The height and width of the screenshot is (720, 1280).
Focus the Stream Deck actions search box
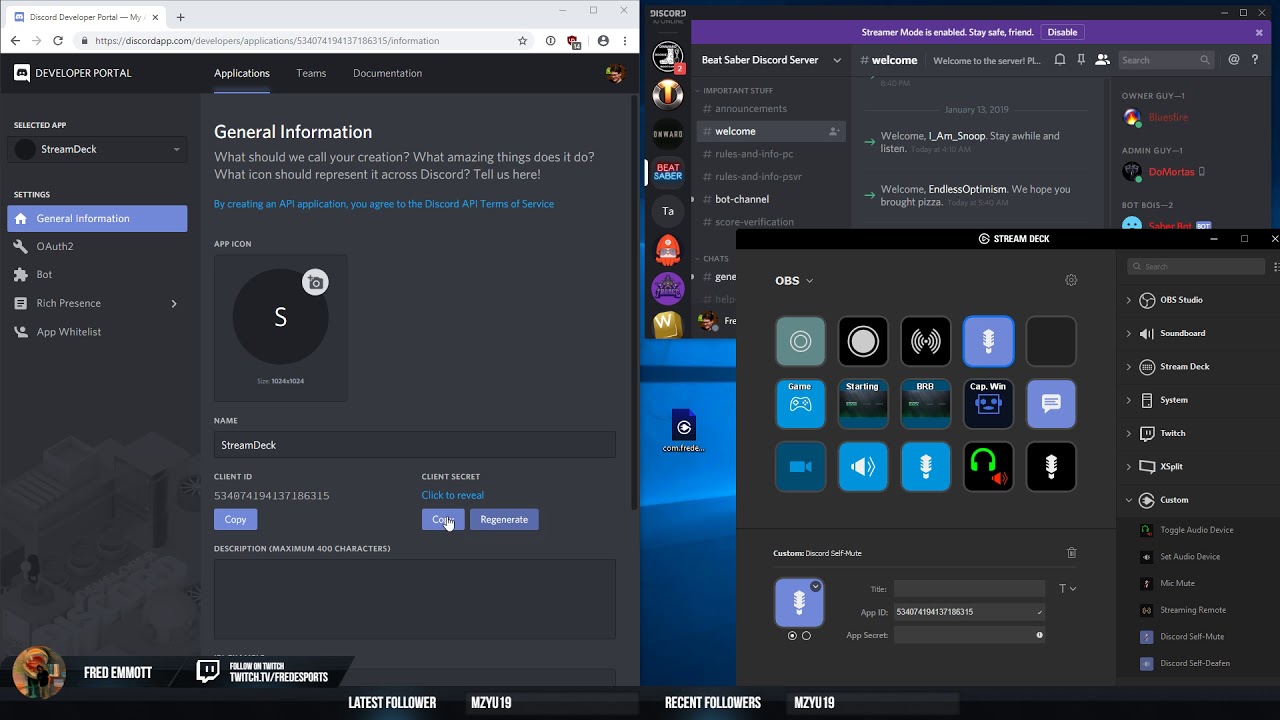(x=1196, y=267)
